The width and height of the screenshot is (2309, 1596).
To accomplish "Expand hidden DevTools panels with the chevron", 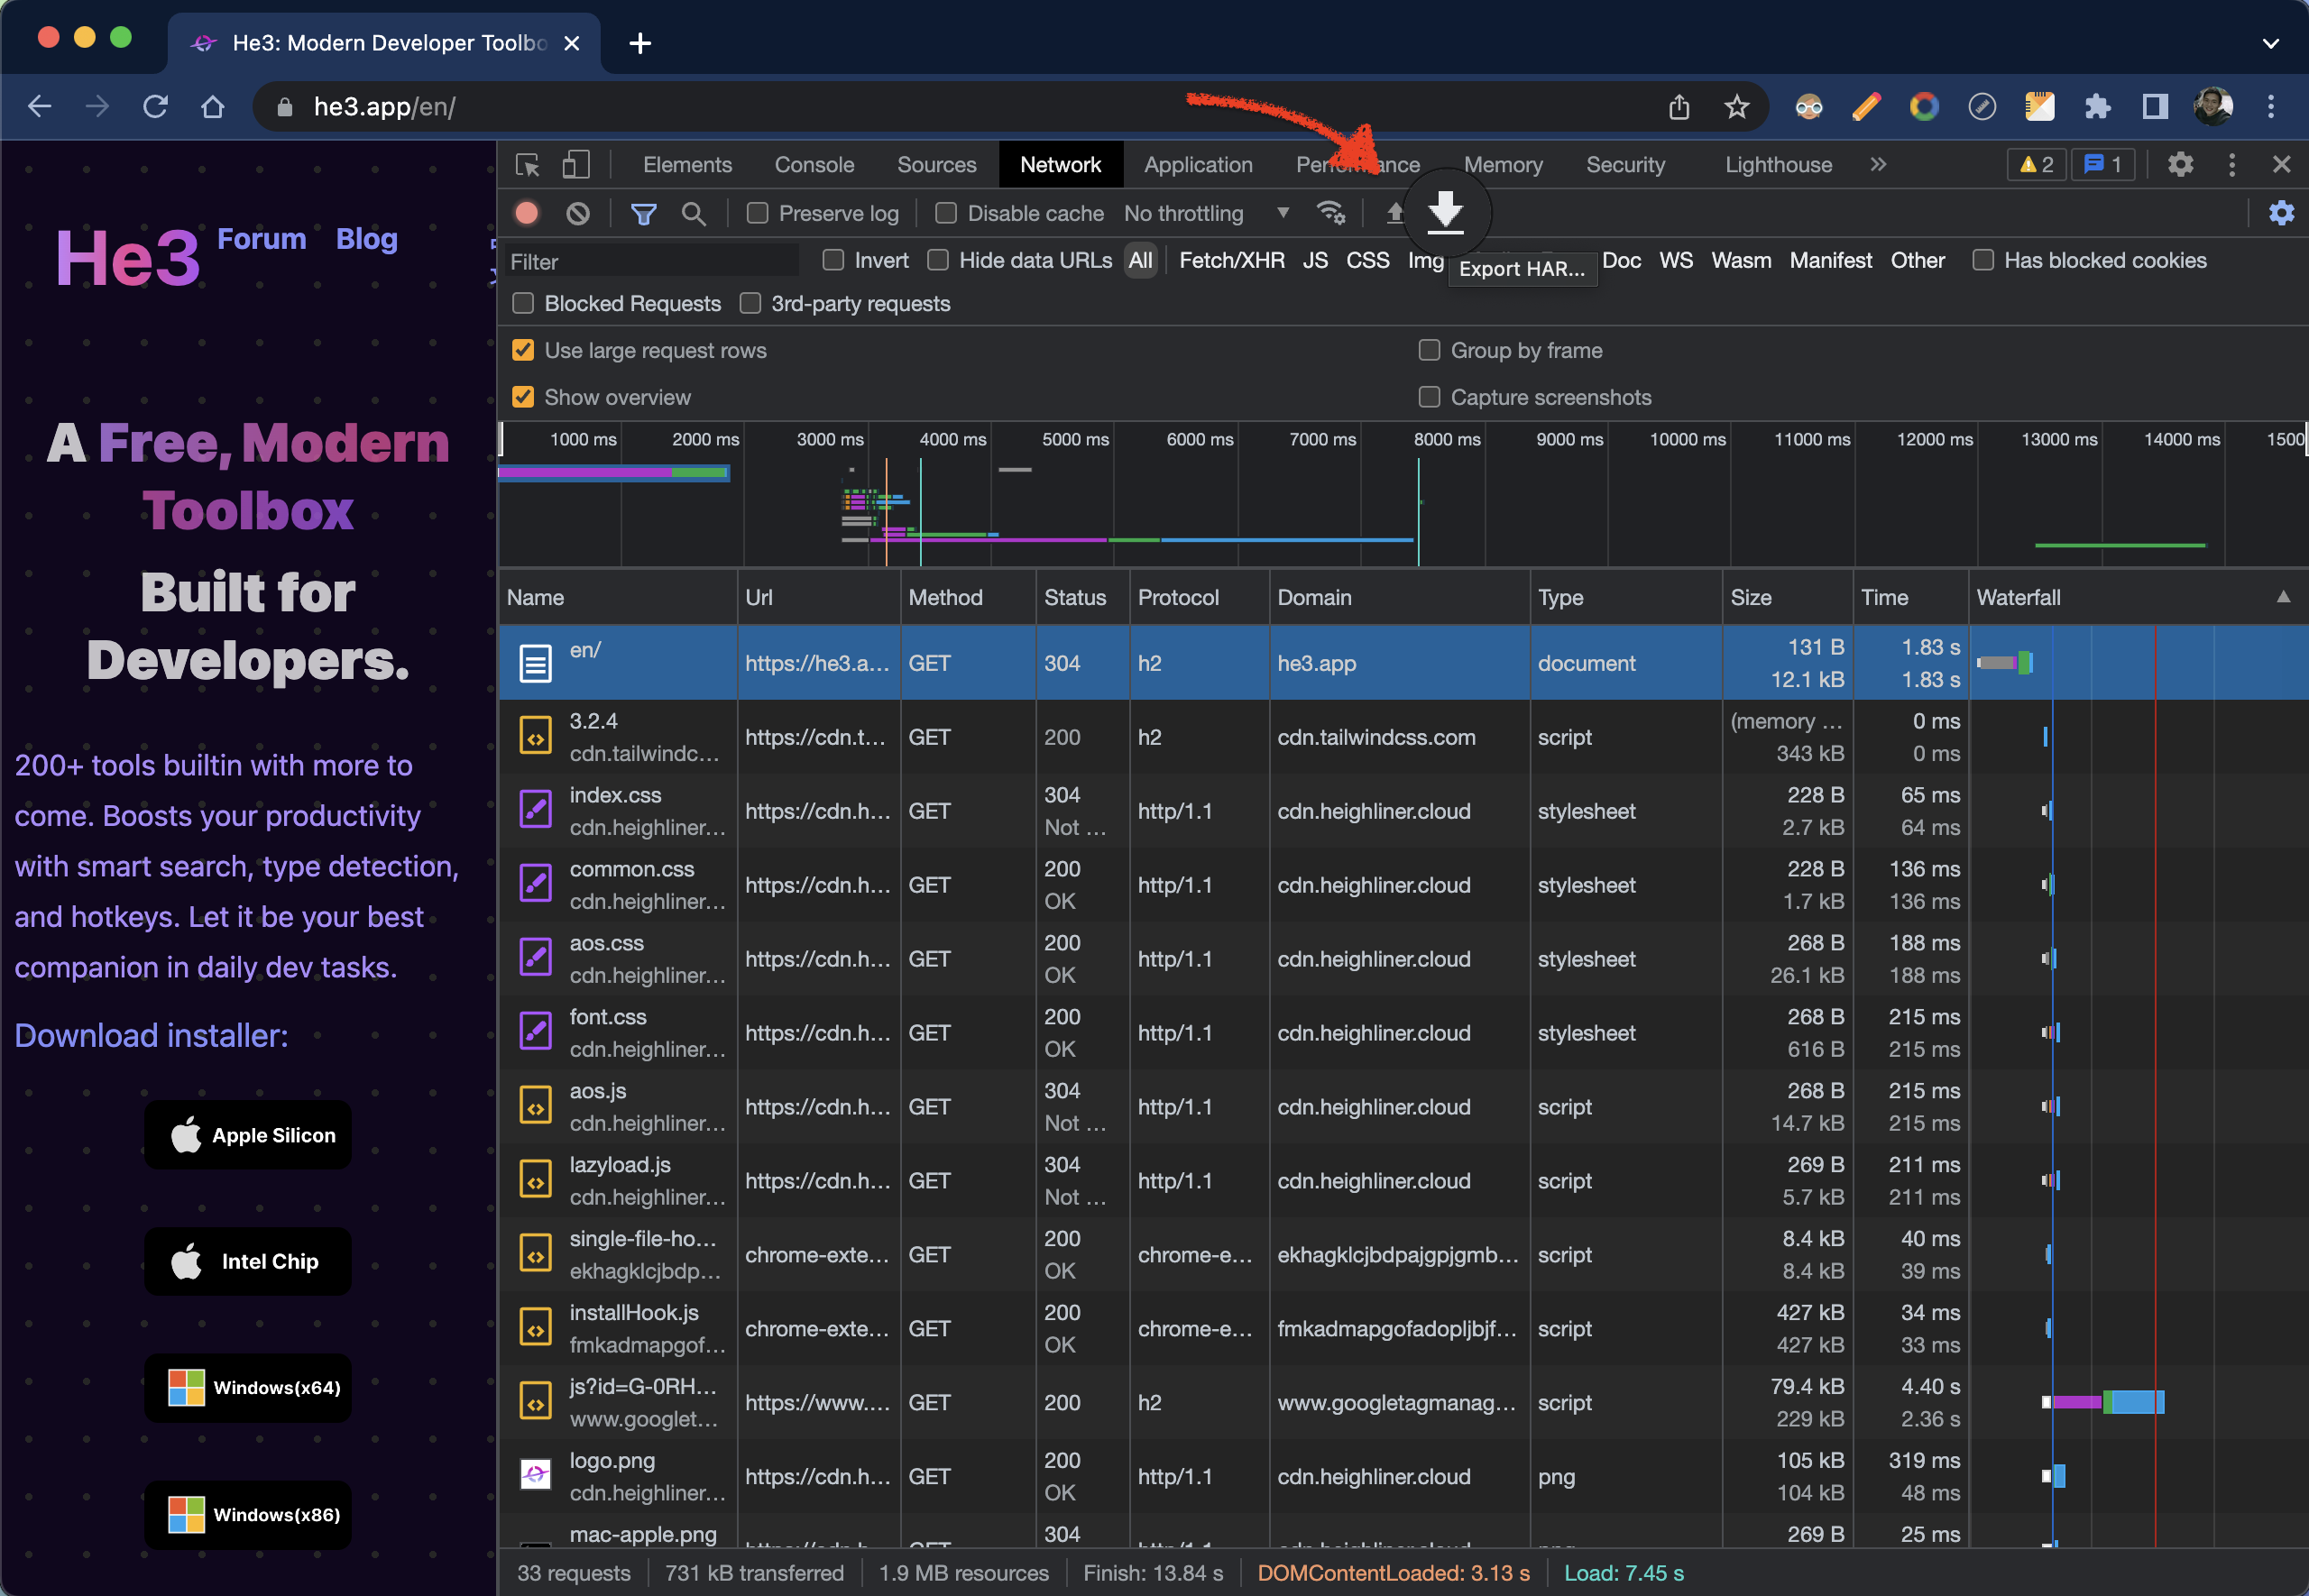I will click(1877, 164).
